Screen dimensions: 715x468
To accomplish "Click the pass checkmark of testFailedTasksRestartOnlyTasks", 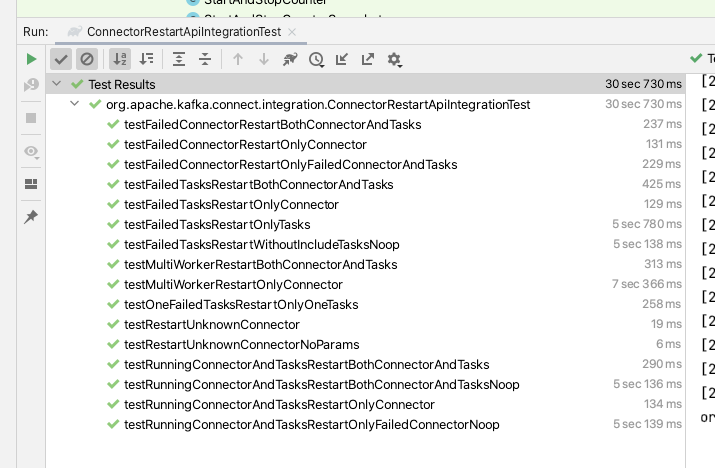I will [x=113, y=224].
